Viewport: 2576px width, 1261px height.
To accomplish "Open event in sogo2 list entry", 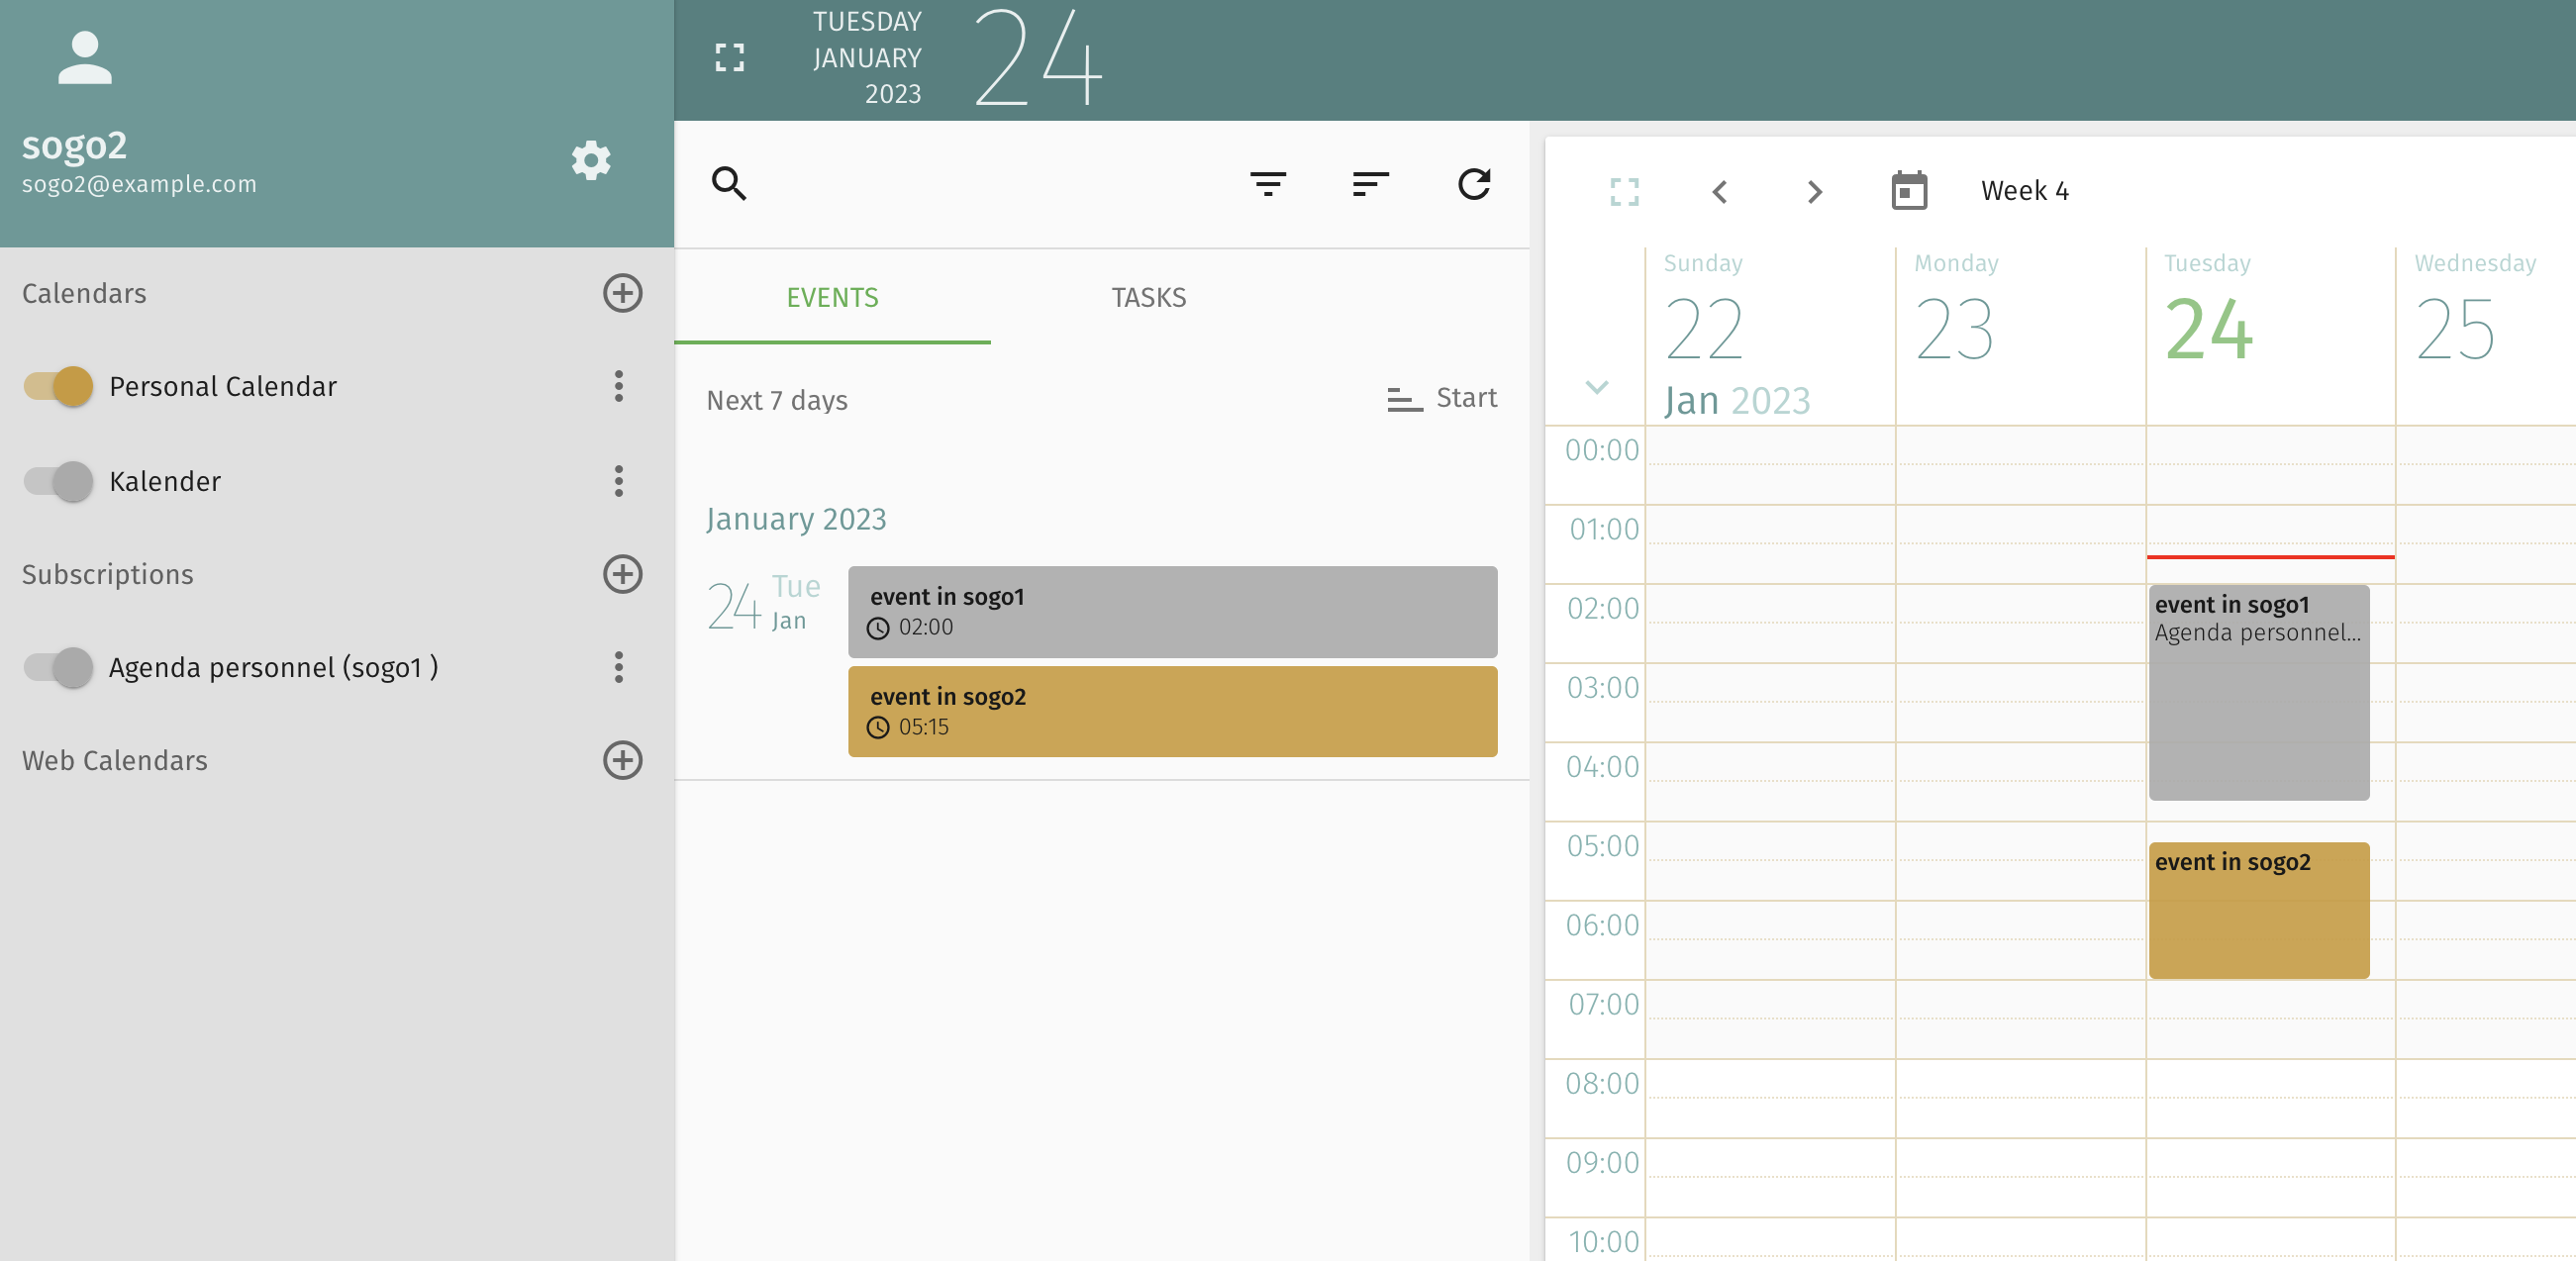I will coord(1172,711).
